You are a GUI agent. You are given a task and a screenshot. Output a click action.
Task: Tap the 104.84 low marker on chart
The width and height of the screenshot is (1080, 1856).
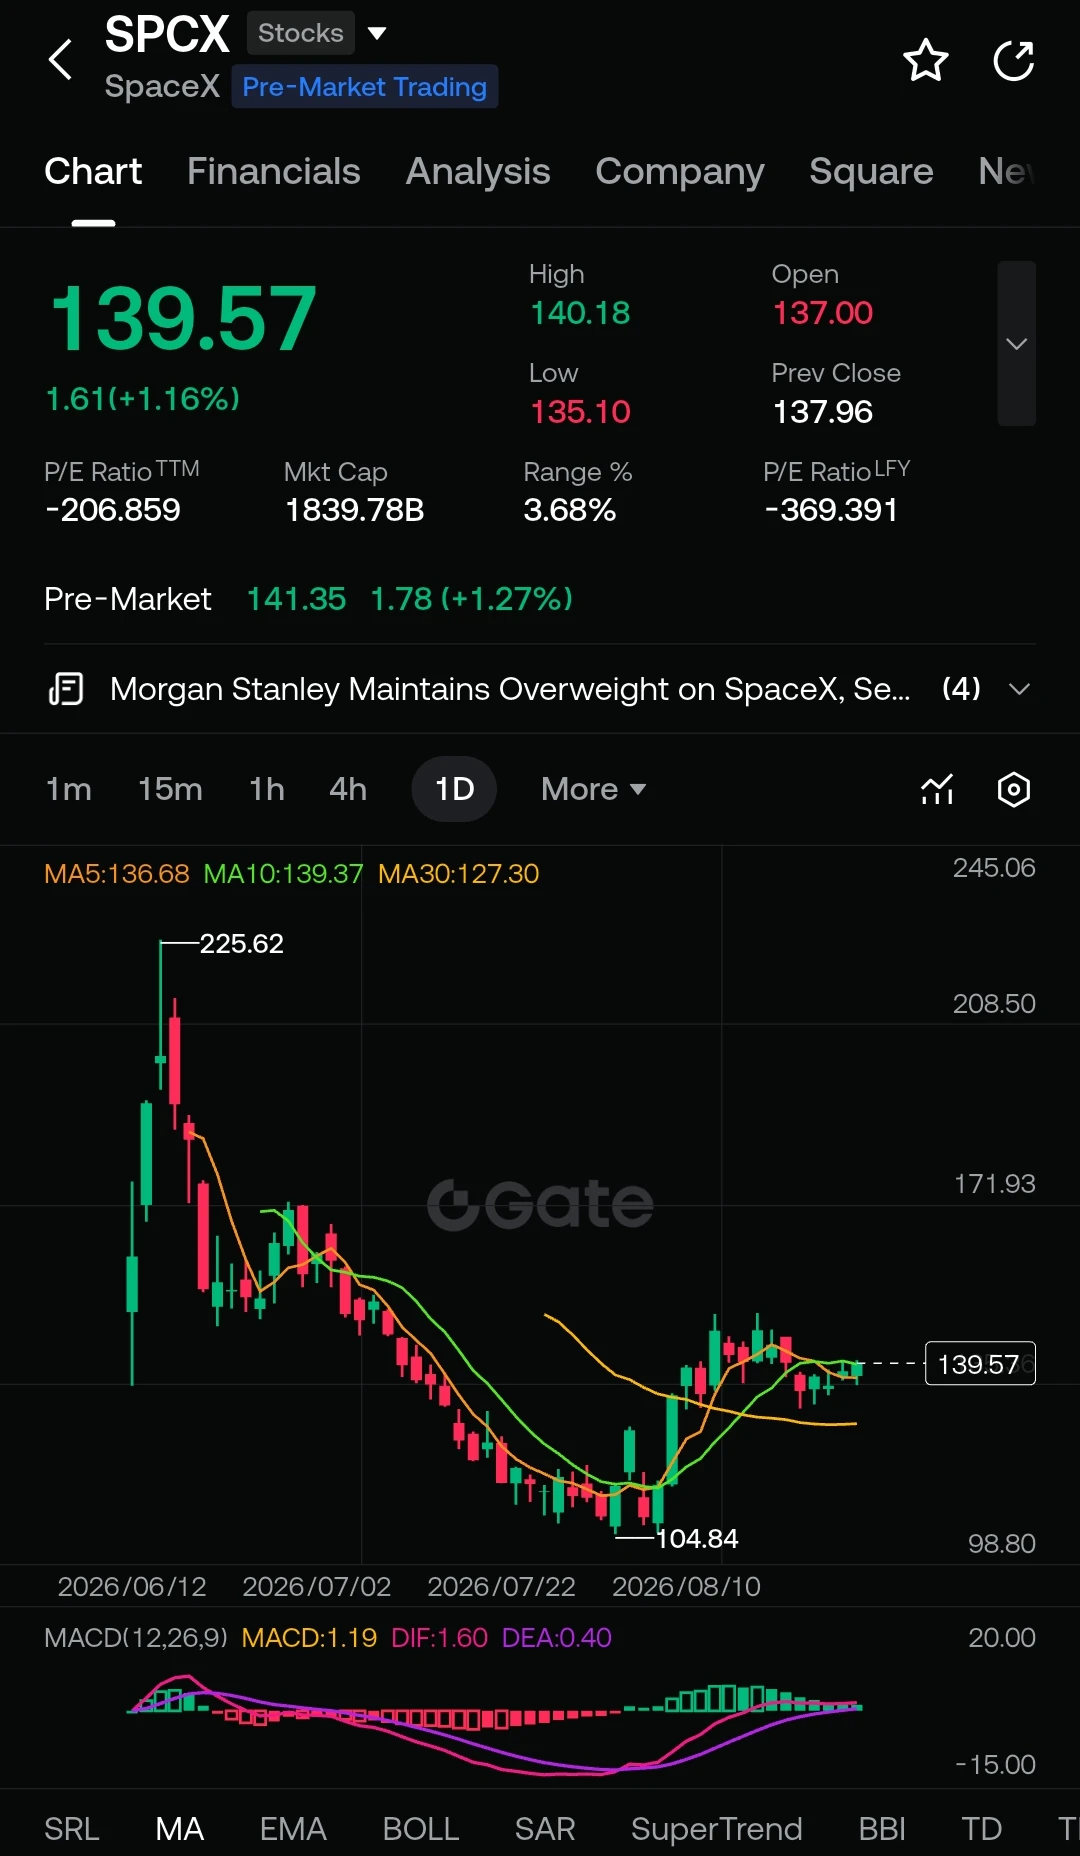697,1538
